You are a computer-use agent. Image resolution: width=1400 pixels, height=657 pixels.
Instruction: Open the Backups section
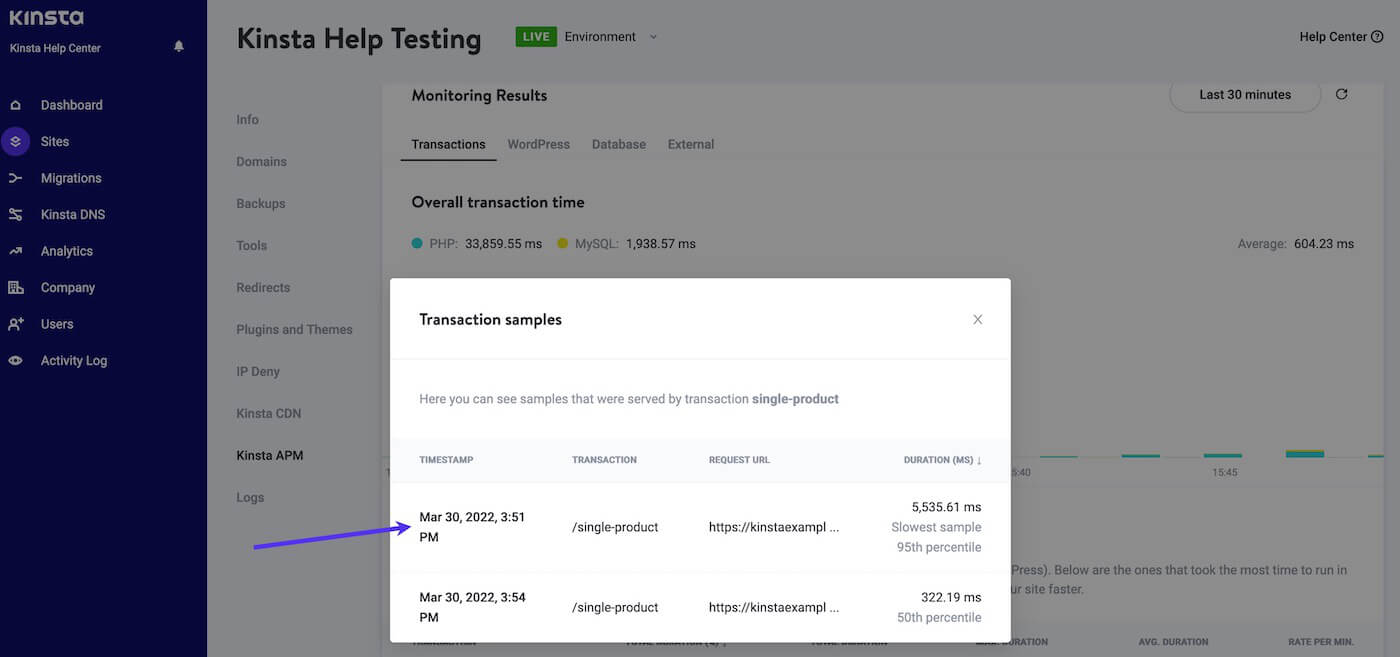click(x=260, y=204)
